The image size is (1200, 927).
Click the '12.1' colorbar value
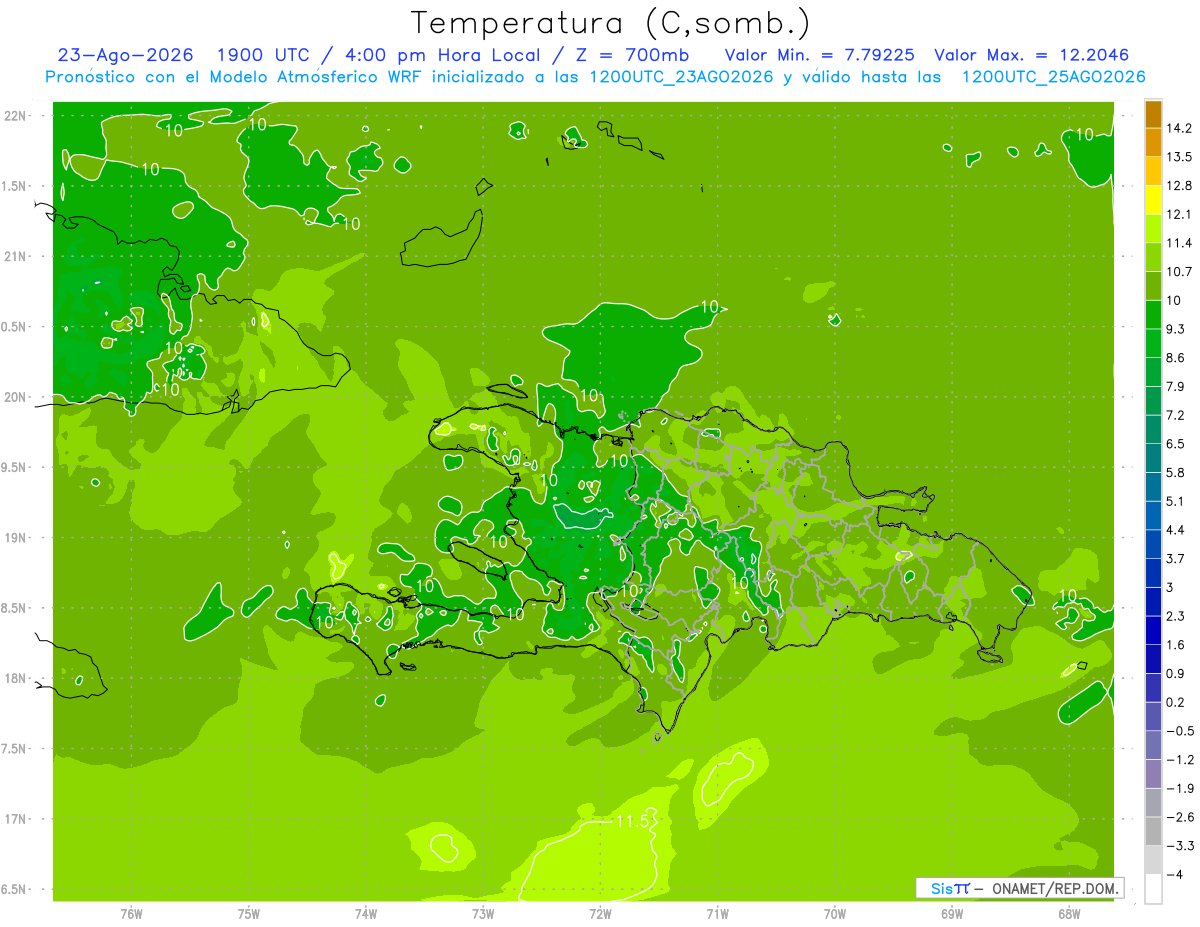pyautogui.click(x=1179, y=214)
